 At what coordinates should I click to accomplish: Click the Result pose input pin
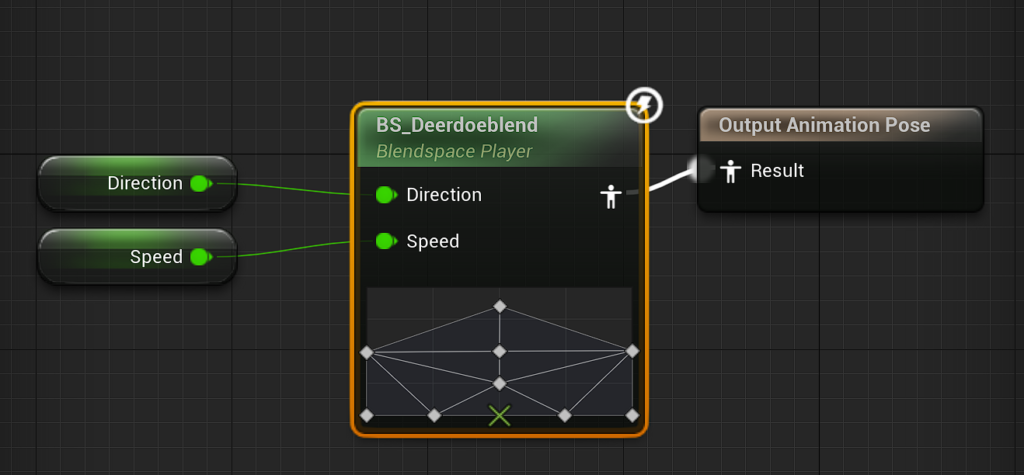tap(729, 172)
